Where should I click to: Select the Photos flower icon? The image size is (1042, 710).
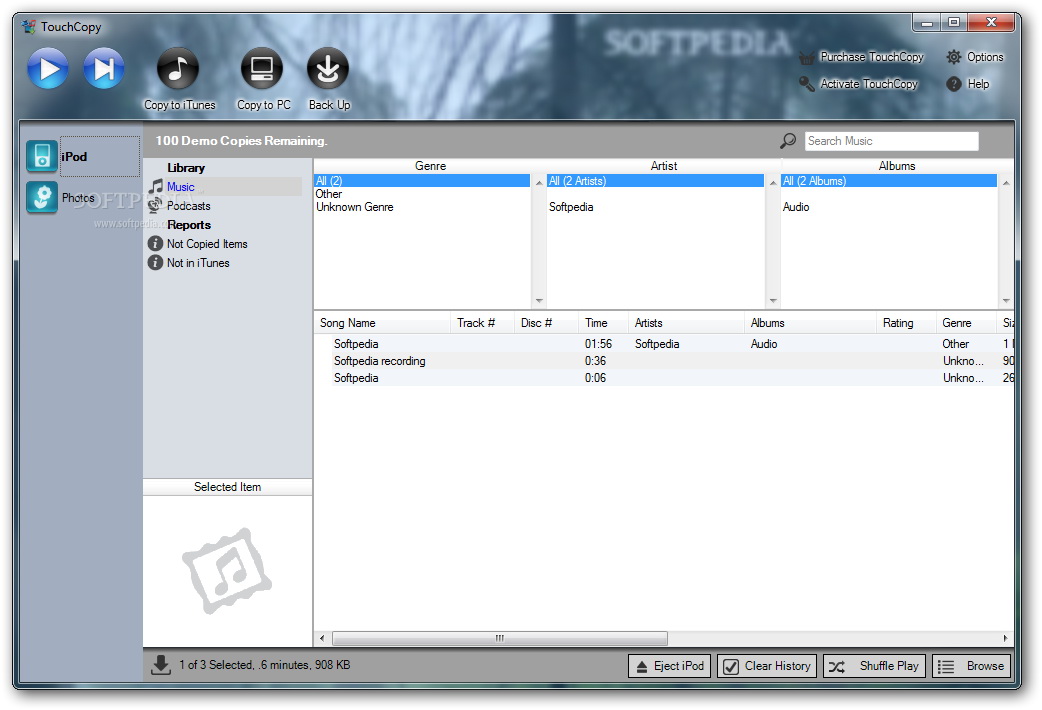click(42, 197)
